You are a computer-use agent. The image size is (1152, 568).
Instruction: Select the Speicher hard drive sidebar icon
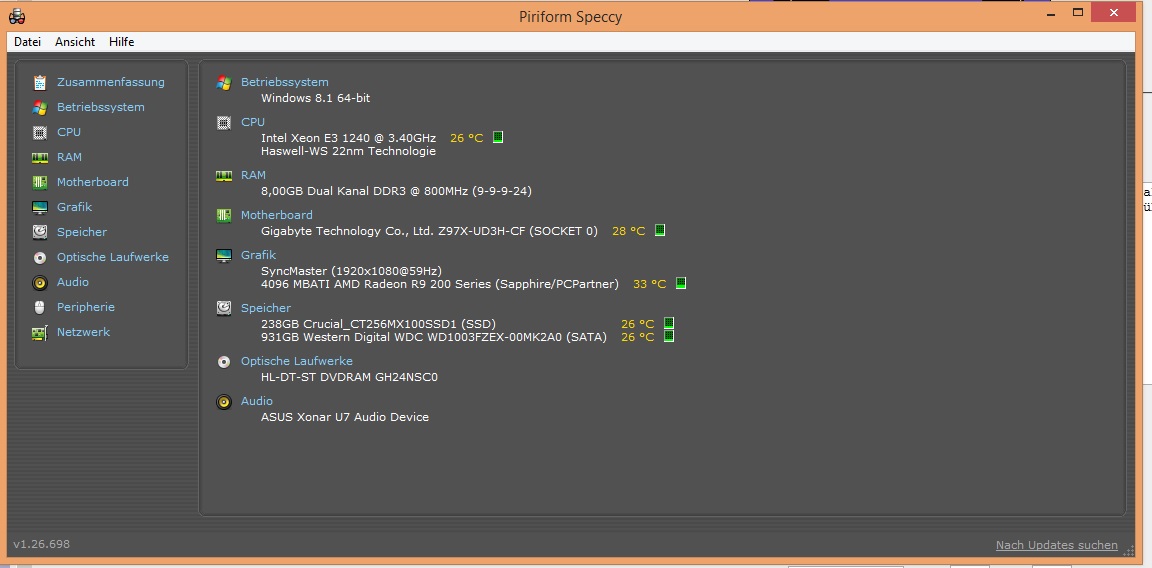click(x=40, y=232)
